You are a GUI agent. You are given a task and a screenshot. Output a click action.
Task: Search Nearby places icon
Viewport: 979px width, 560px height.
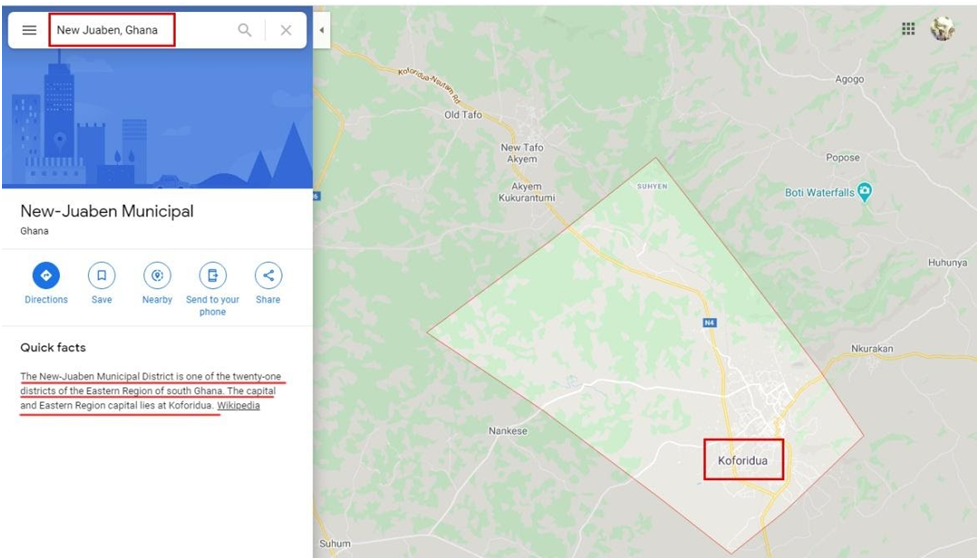click(157, 275)
